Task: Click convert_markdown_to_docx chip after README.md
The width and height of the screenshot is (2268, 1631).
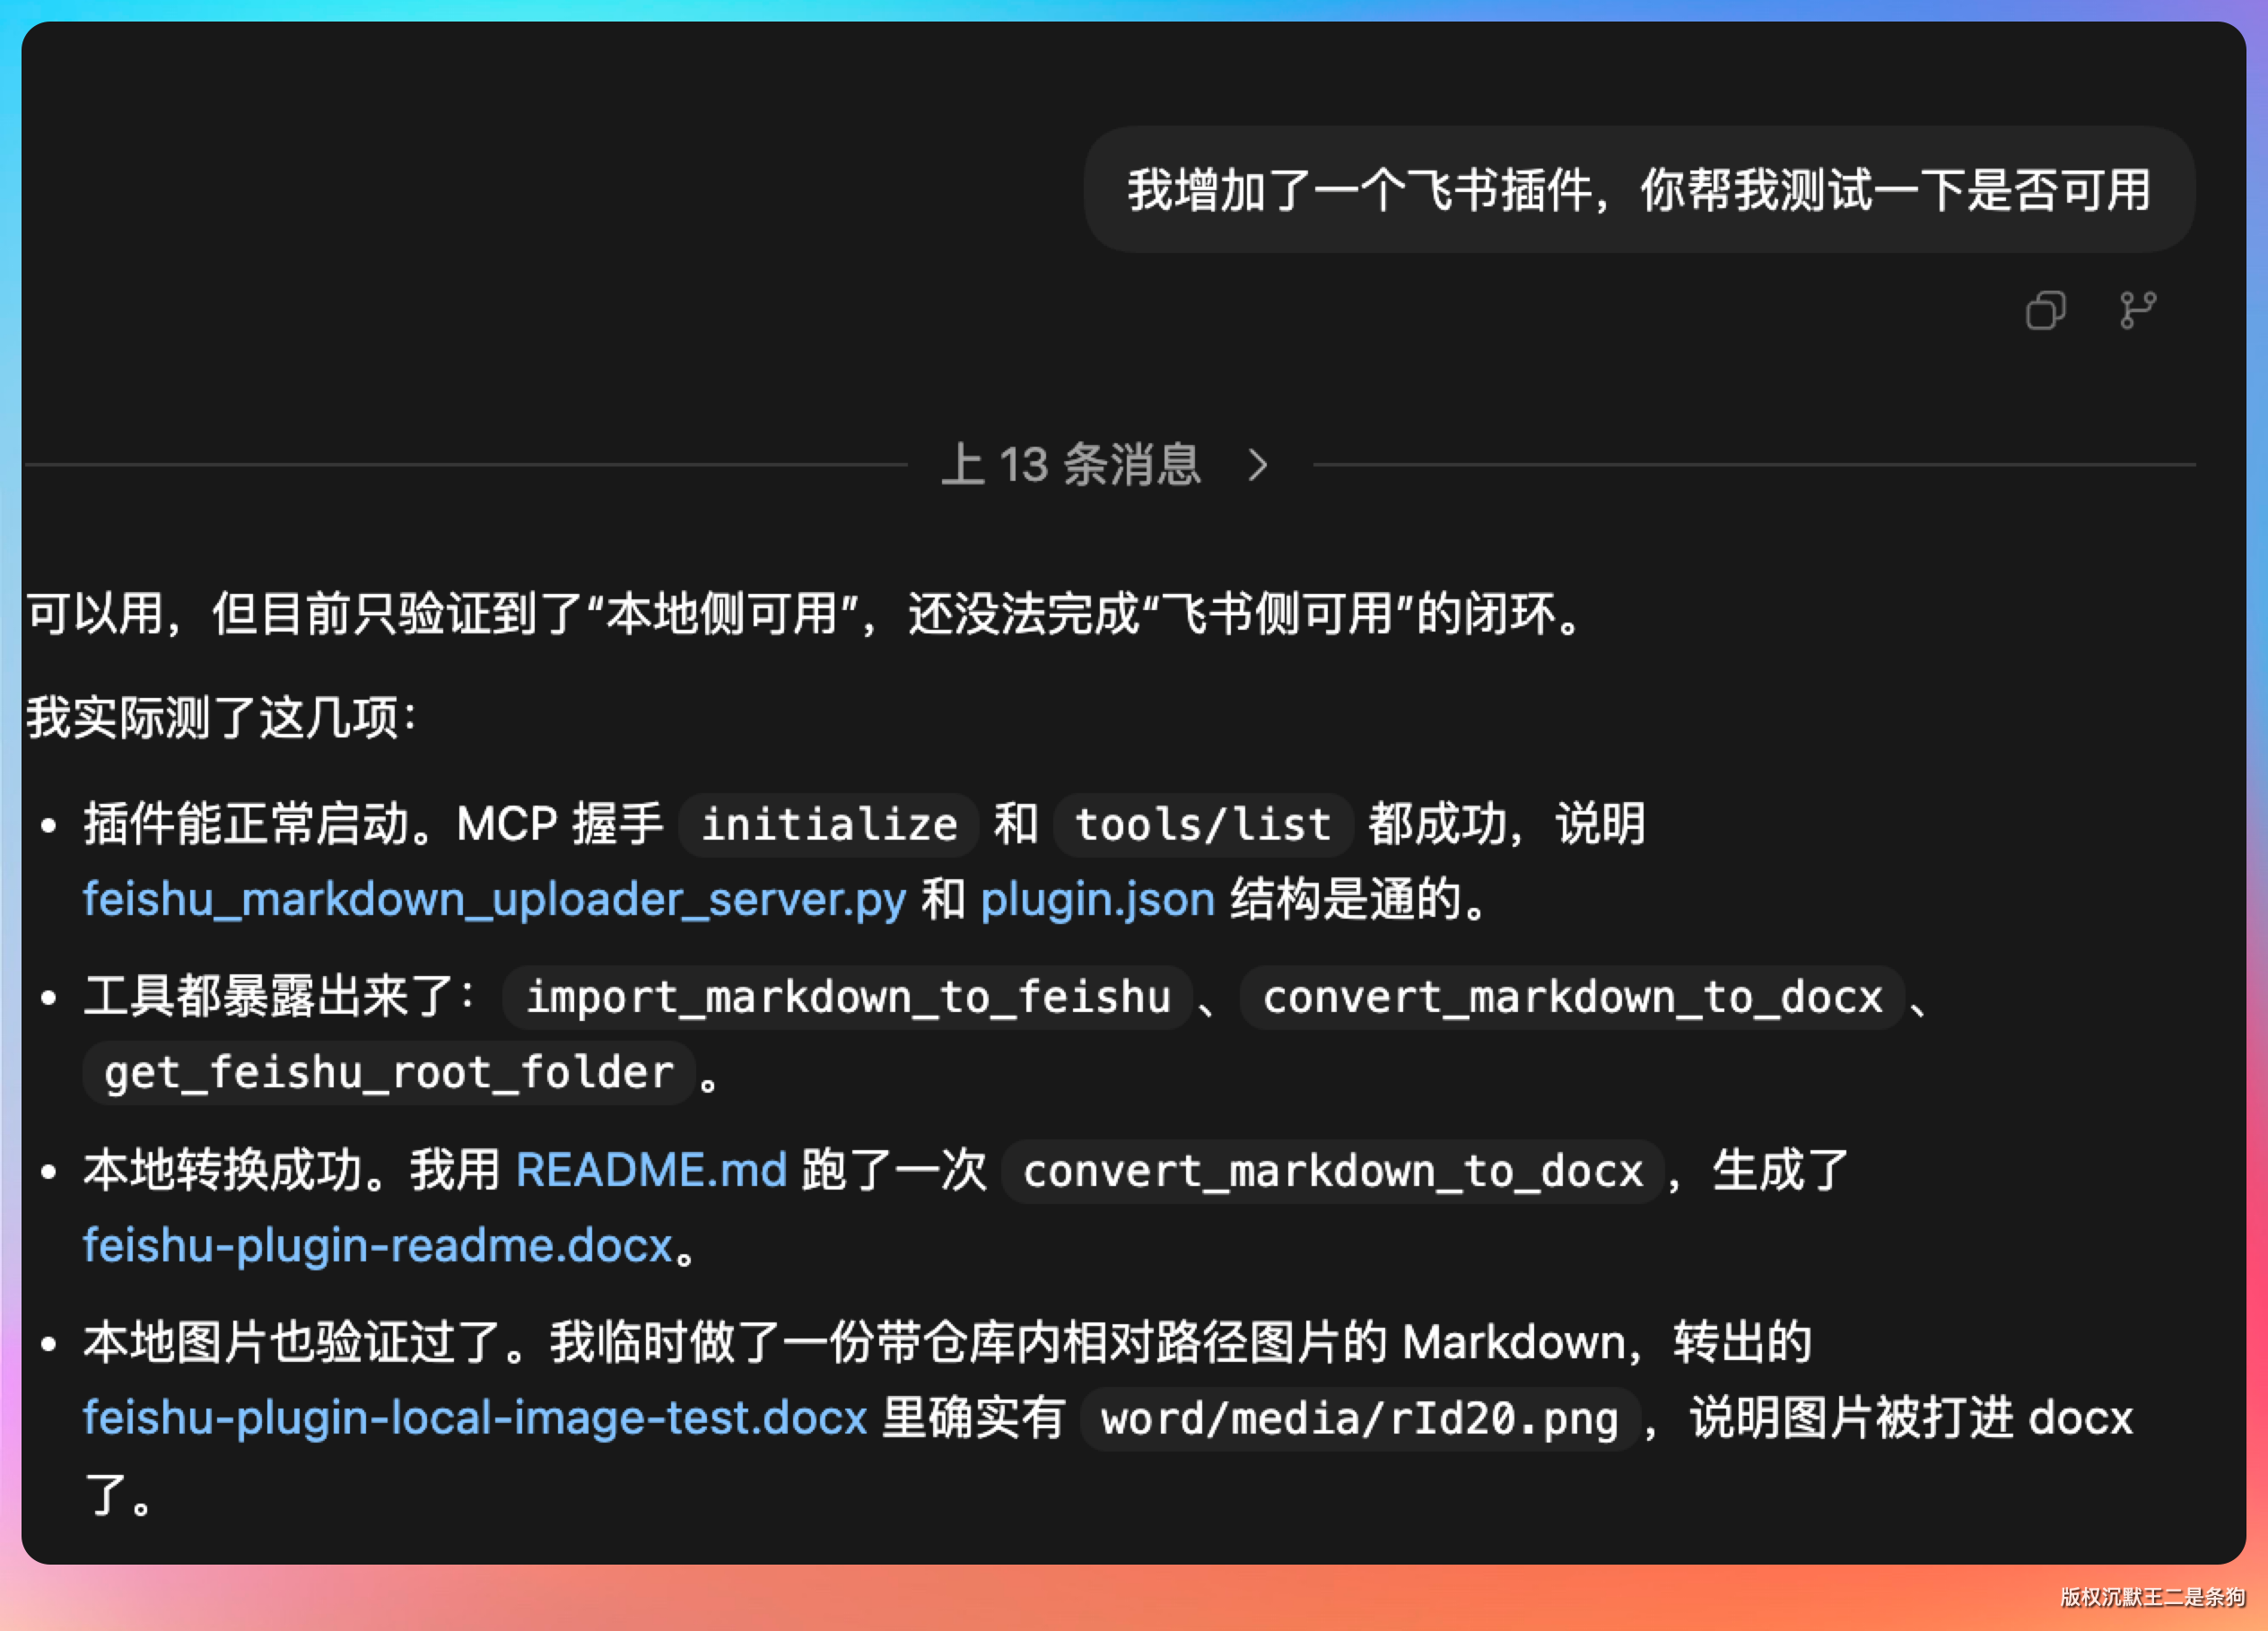Action: 1332,1171
